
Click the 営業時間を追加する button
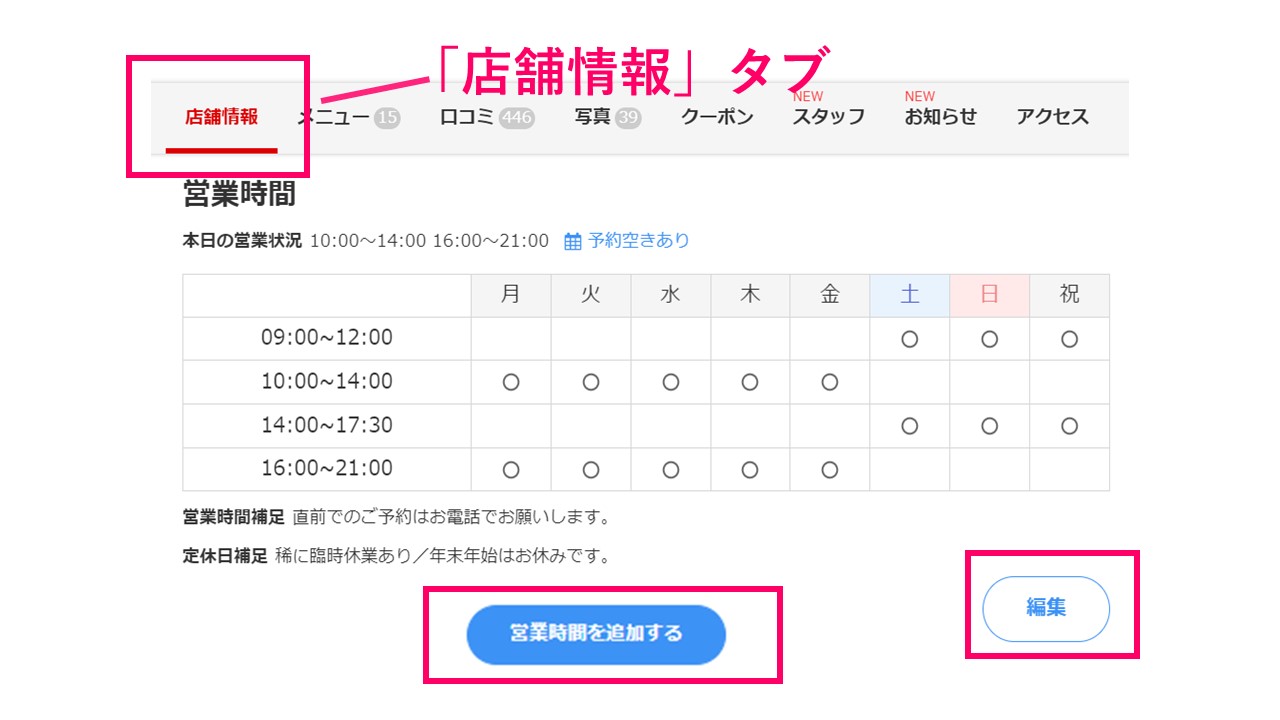[596, 634]
